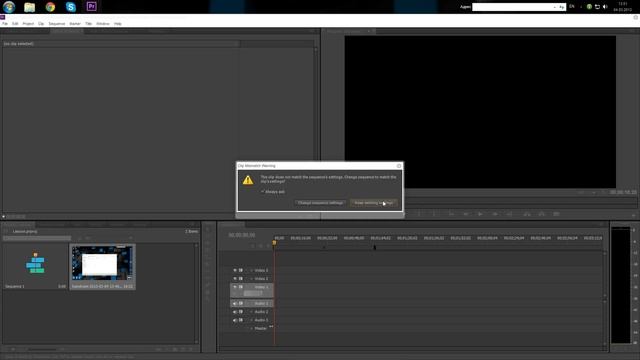The image size is (640, 360).
Task: Toggle sync lock on Audio 3 track
Action: coord(241,320)
